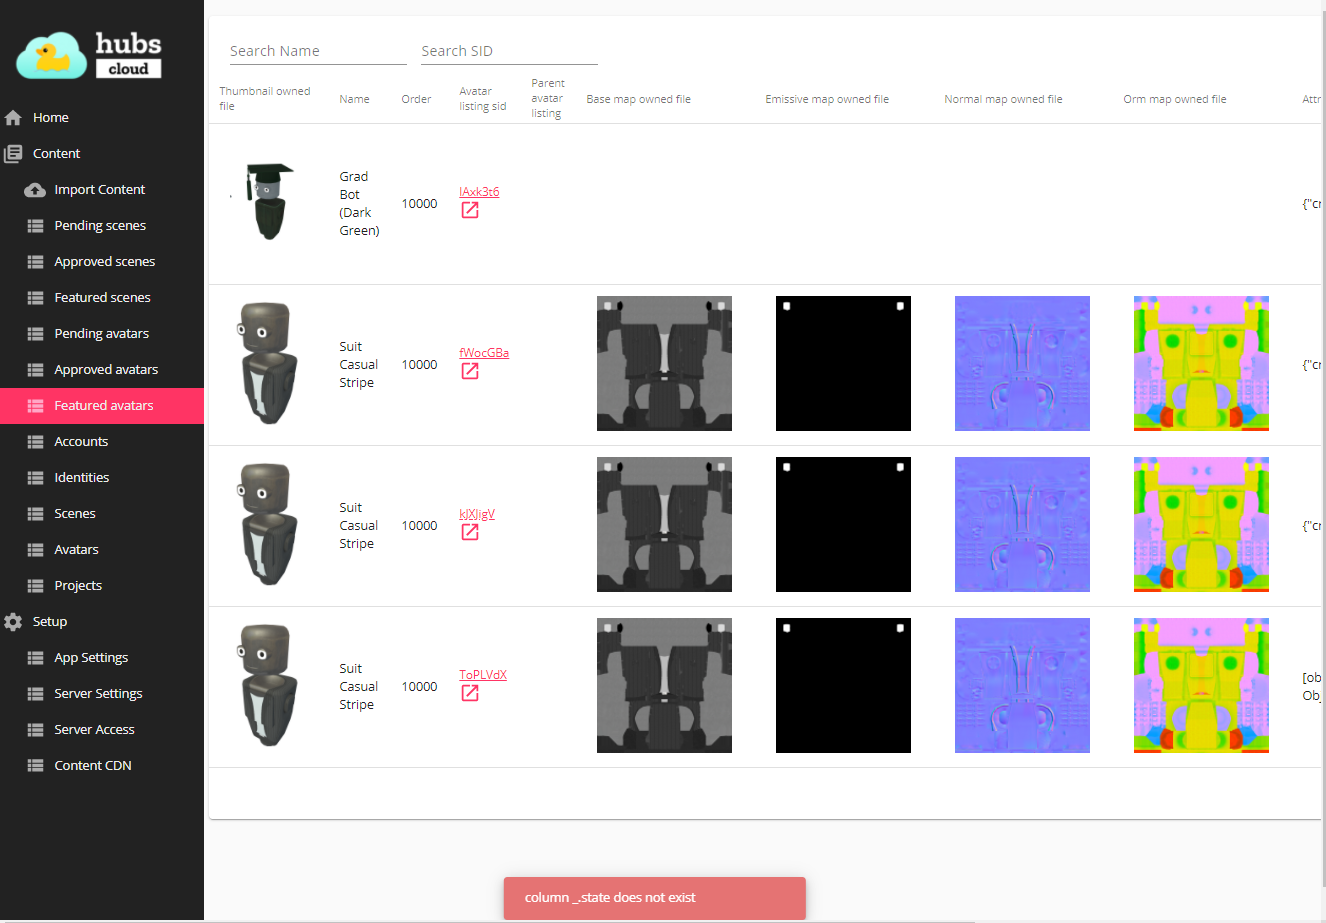Click the Accounts list icon
The width and height of the screenshot is (1326, 923).
35,442
